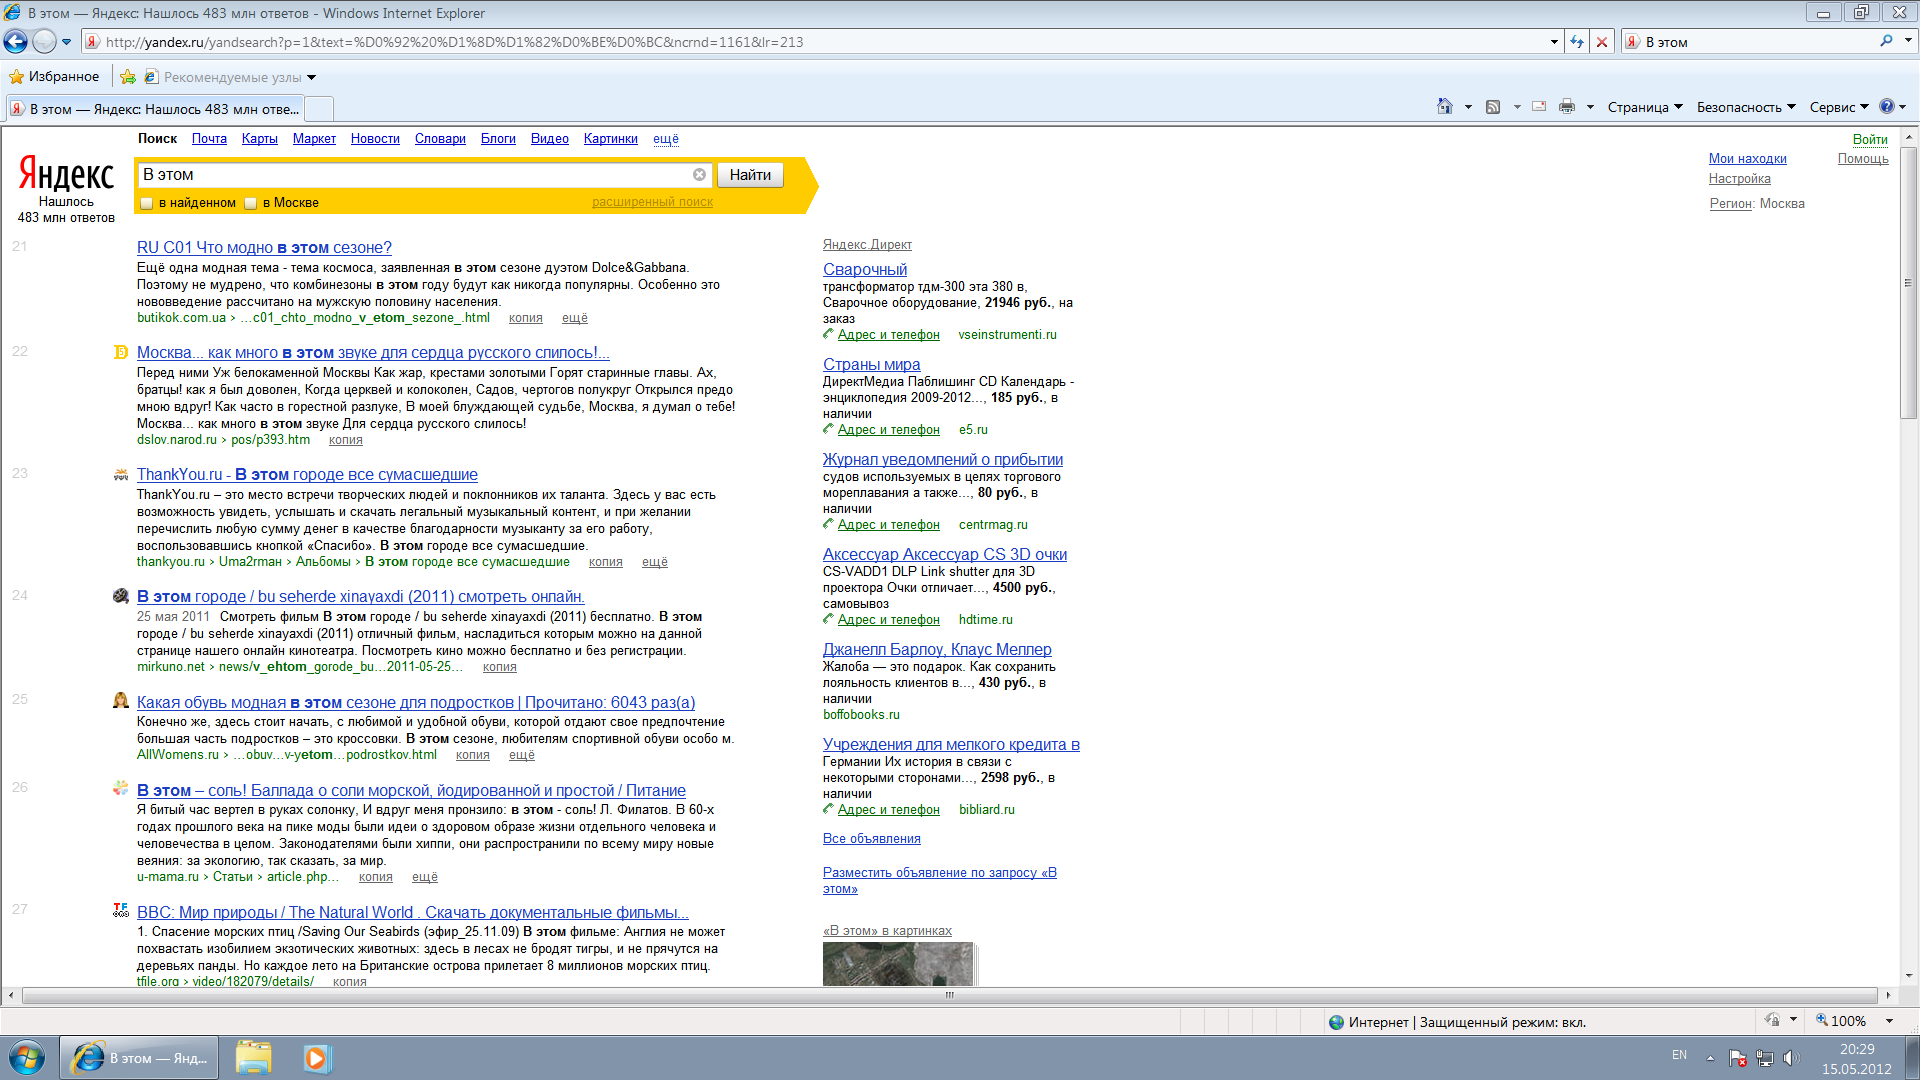Click the RSS feeds icon
The width and height of the screenshot is (1920, 1080).
click(1493, 107)
